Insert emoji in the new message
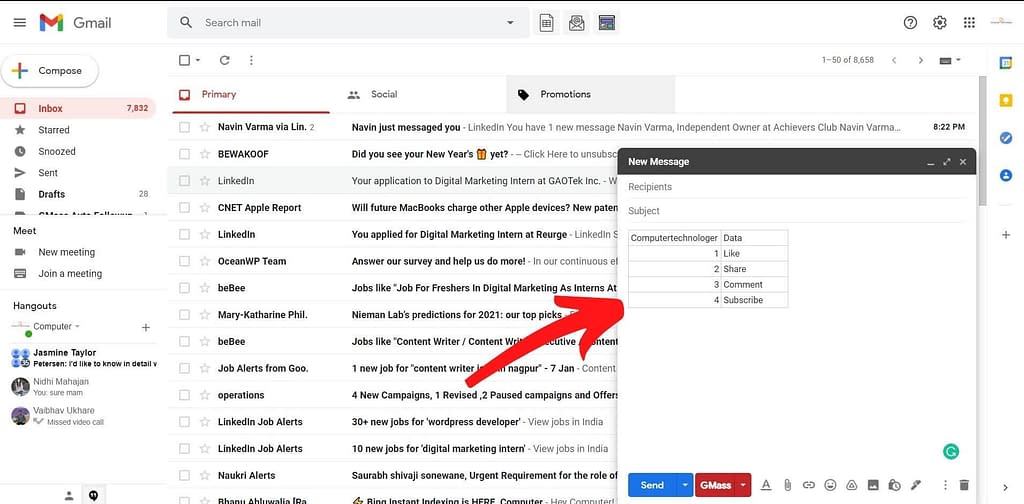The height and width of the screenshot is (504, 1024). pos(831,485)
